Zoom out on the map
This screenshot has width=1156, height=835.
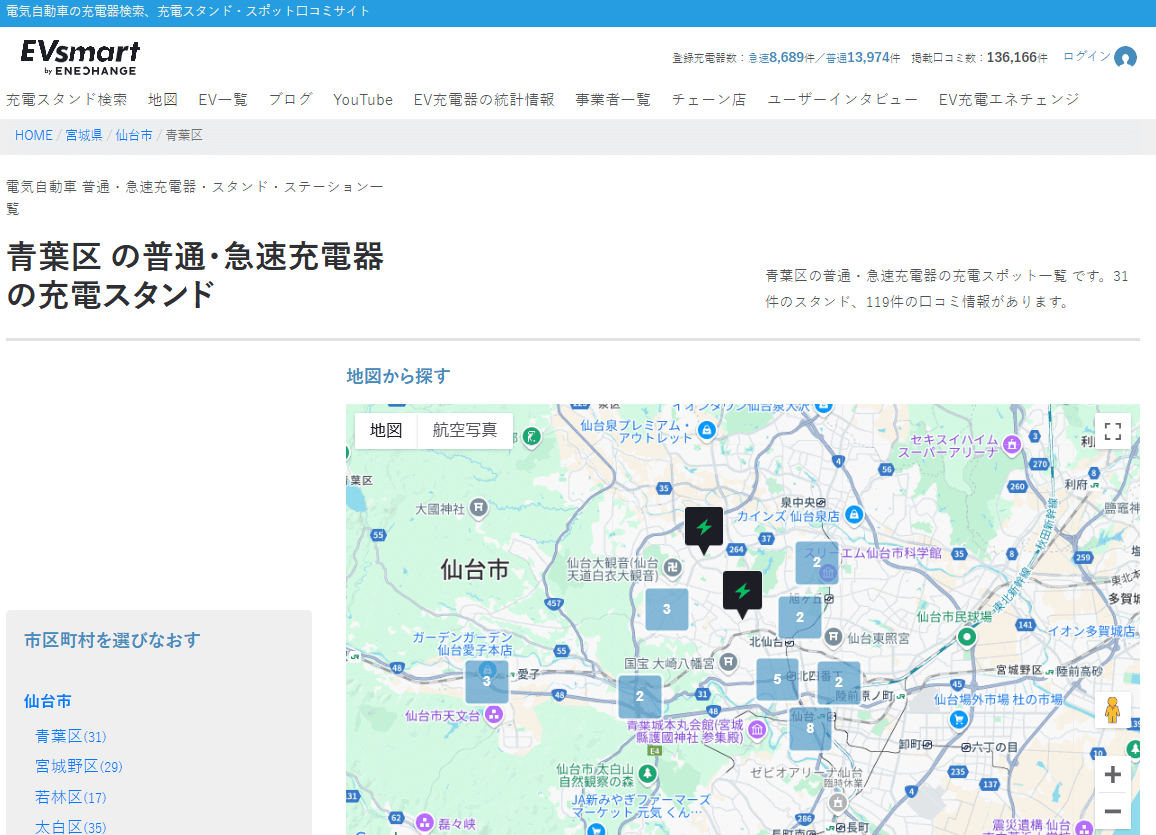point(1112,811)
